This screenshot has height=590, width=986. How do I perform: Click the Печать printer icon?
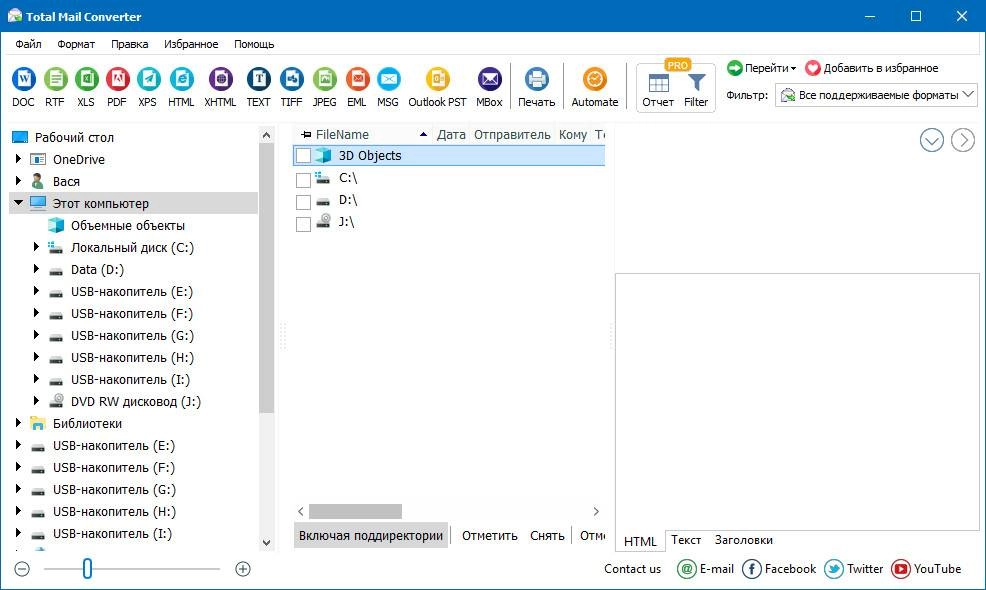[536, 79]
